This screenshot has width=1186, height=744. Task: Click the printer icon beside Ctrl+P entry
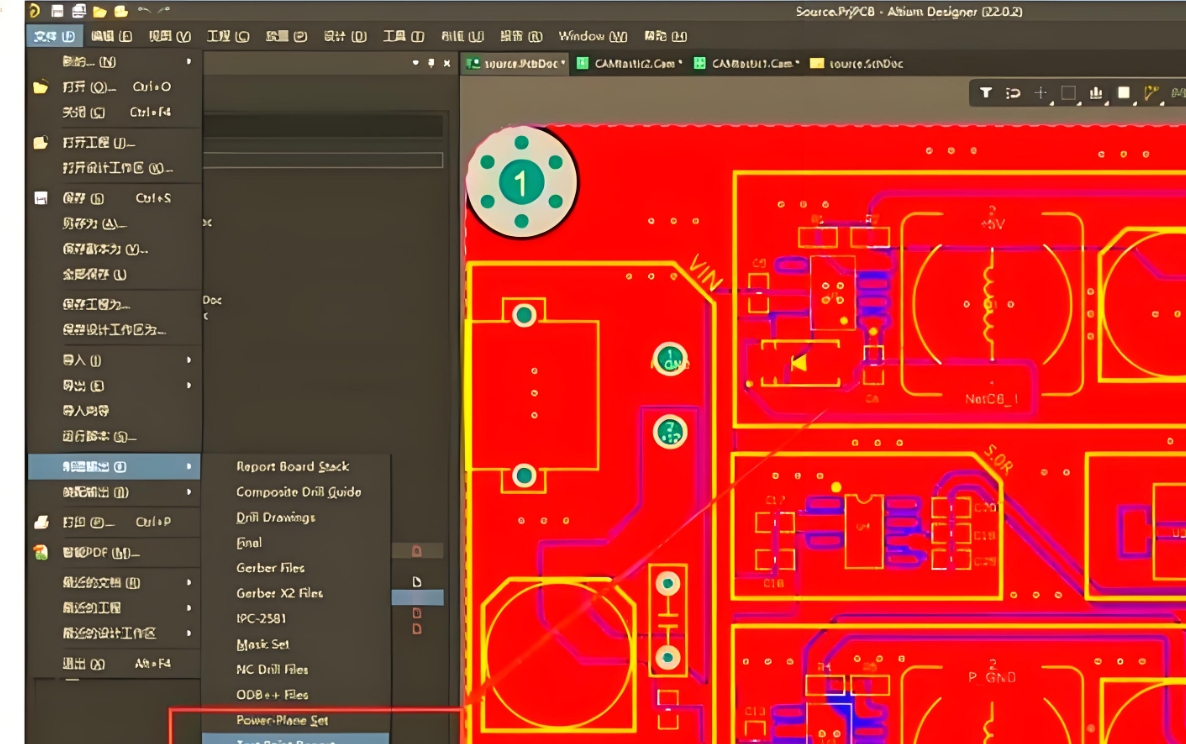click(41, 522)
